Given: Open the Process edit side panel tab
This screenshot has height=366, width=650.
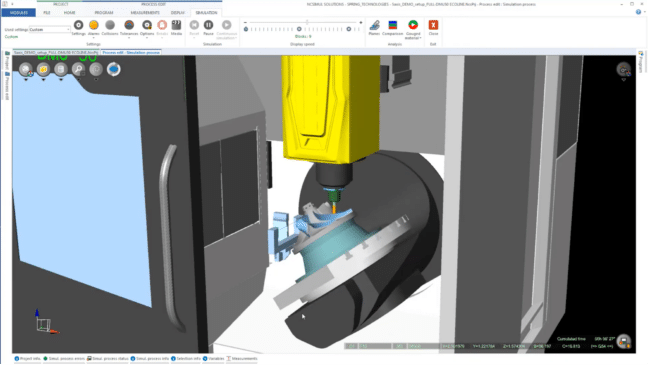Looking at the screenshot, I should pyautogui.click(x=7, y=86).
